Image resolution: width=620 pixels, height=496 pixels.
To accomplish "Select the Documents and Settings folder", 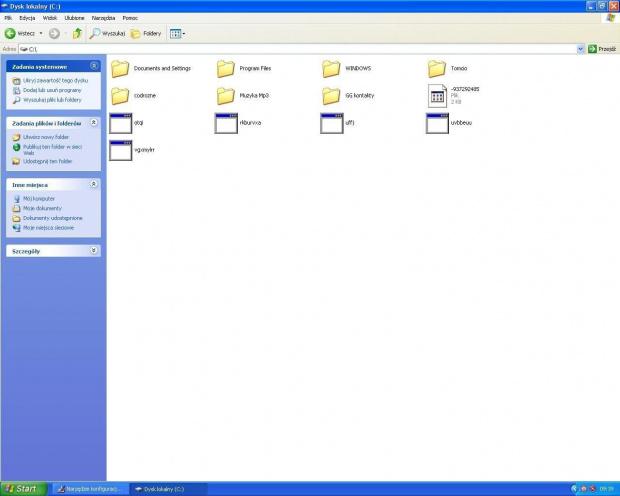I will 120,68.
